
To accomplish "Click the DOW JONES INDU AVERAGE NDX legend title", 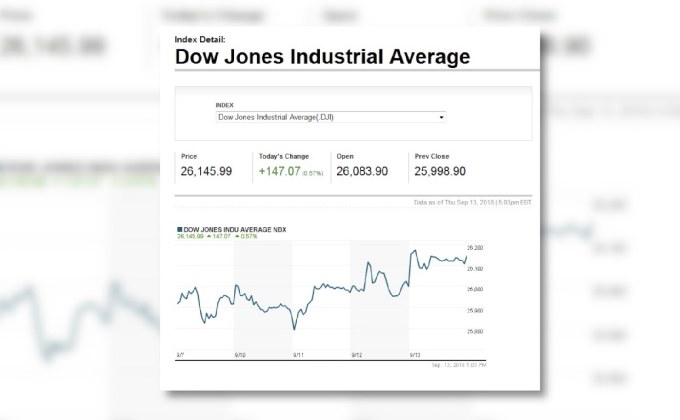I will tap(233, 230).
